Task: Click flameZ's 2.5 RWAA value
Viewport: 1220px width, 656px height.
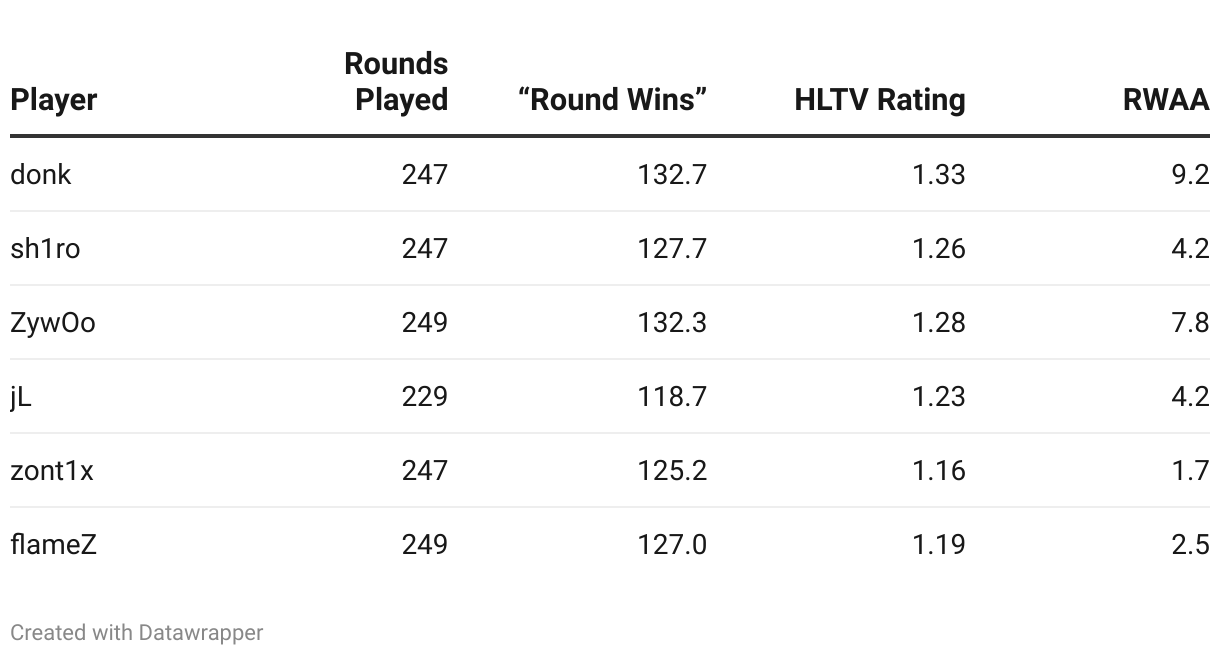Action: pyautogui.click(x=1190, y=544)
